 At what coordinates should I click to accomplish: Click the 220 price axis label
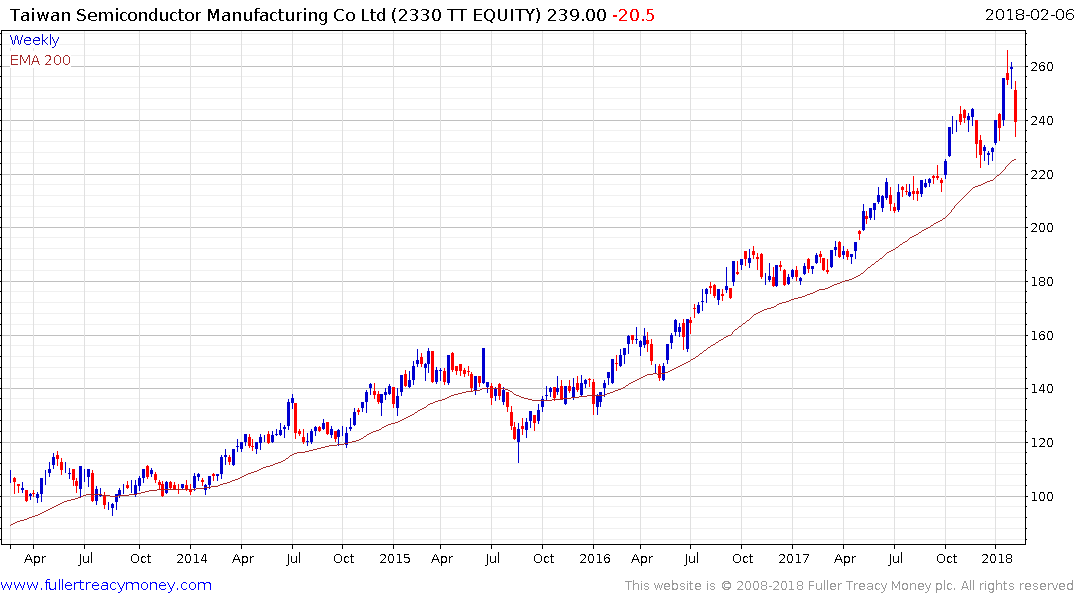pos(1042,175)
